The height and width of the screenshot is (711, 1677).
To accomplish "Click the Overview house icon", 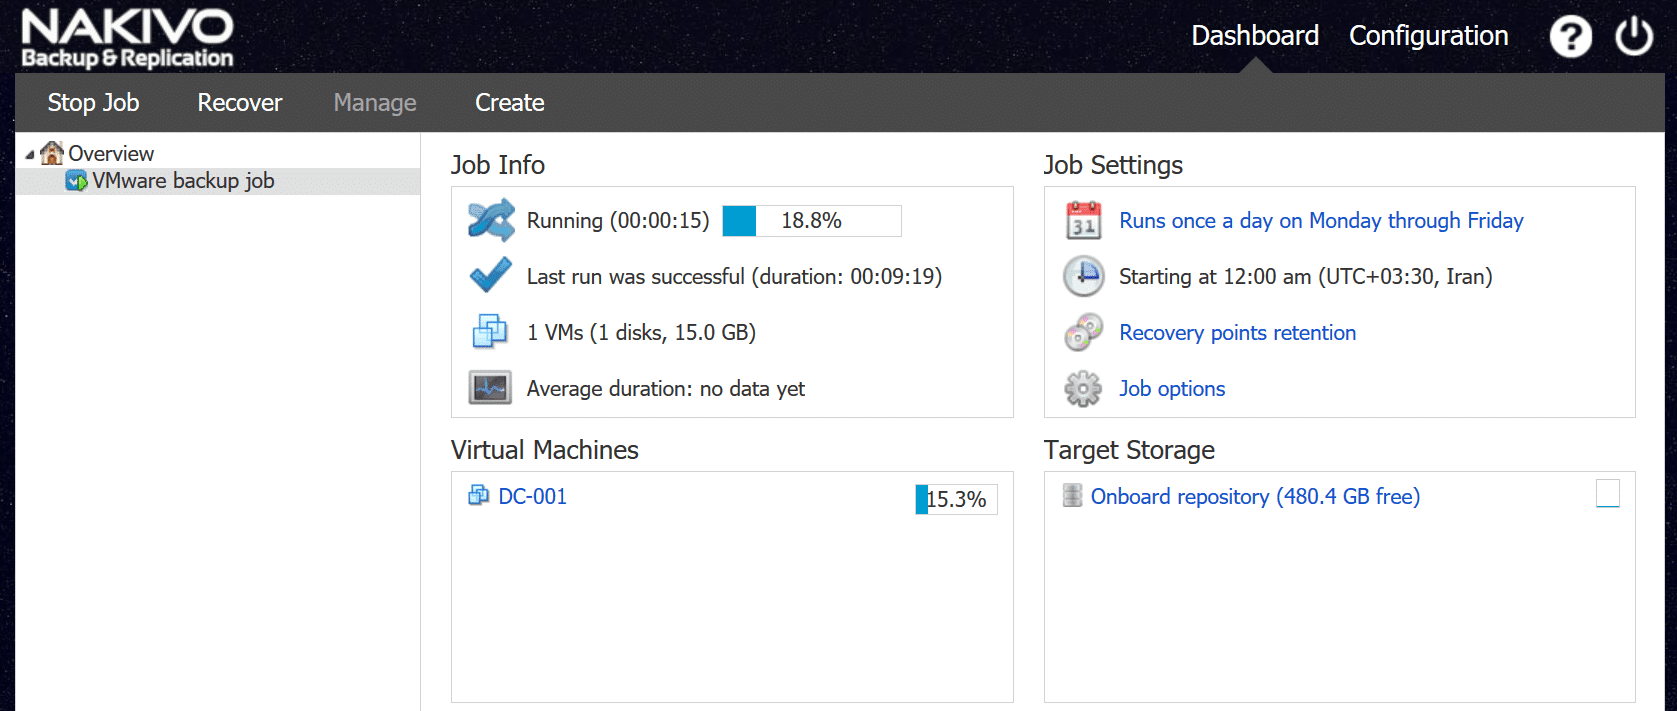I will [52, 153].
